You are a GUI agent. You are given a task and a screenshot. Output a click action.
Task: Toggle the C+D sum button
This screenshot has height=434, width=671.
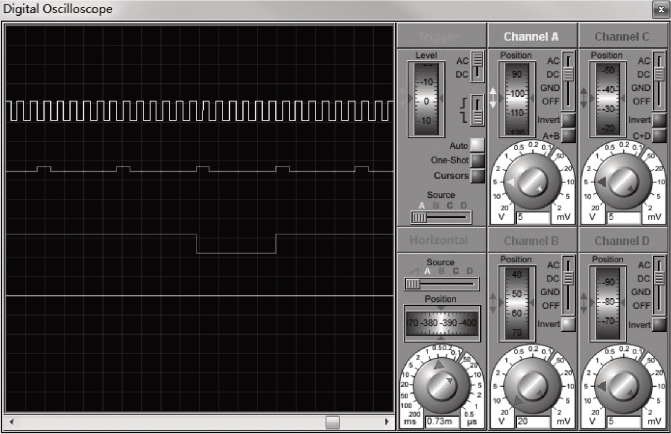659,136
